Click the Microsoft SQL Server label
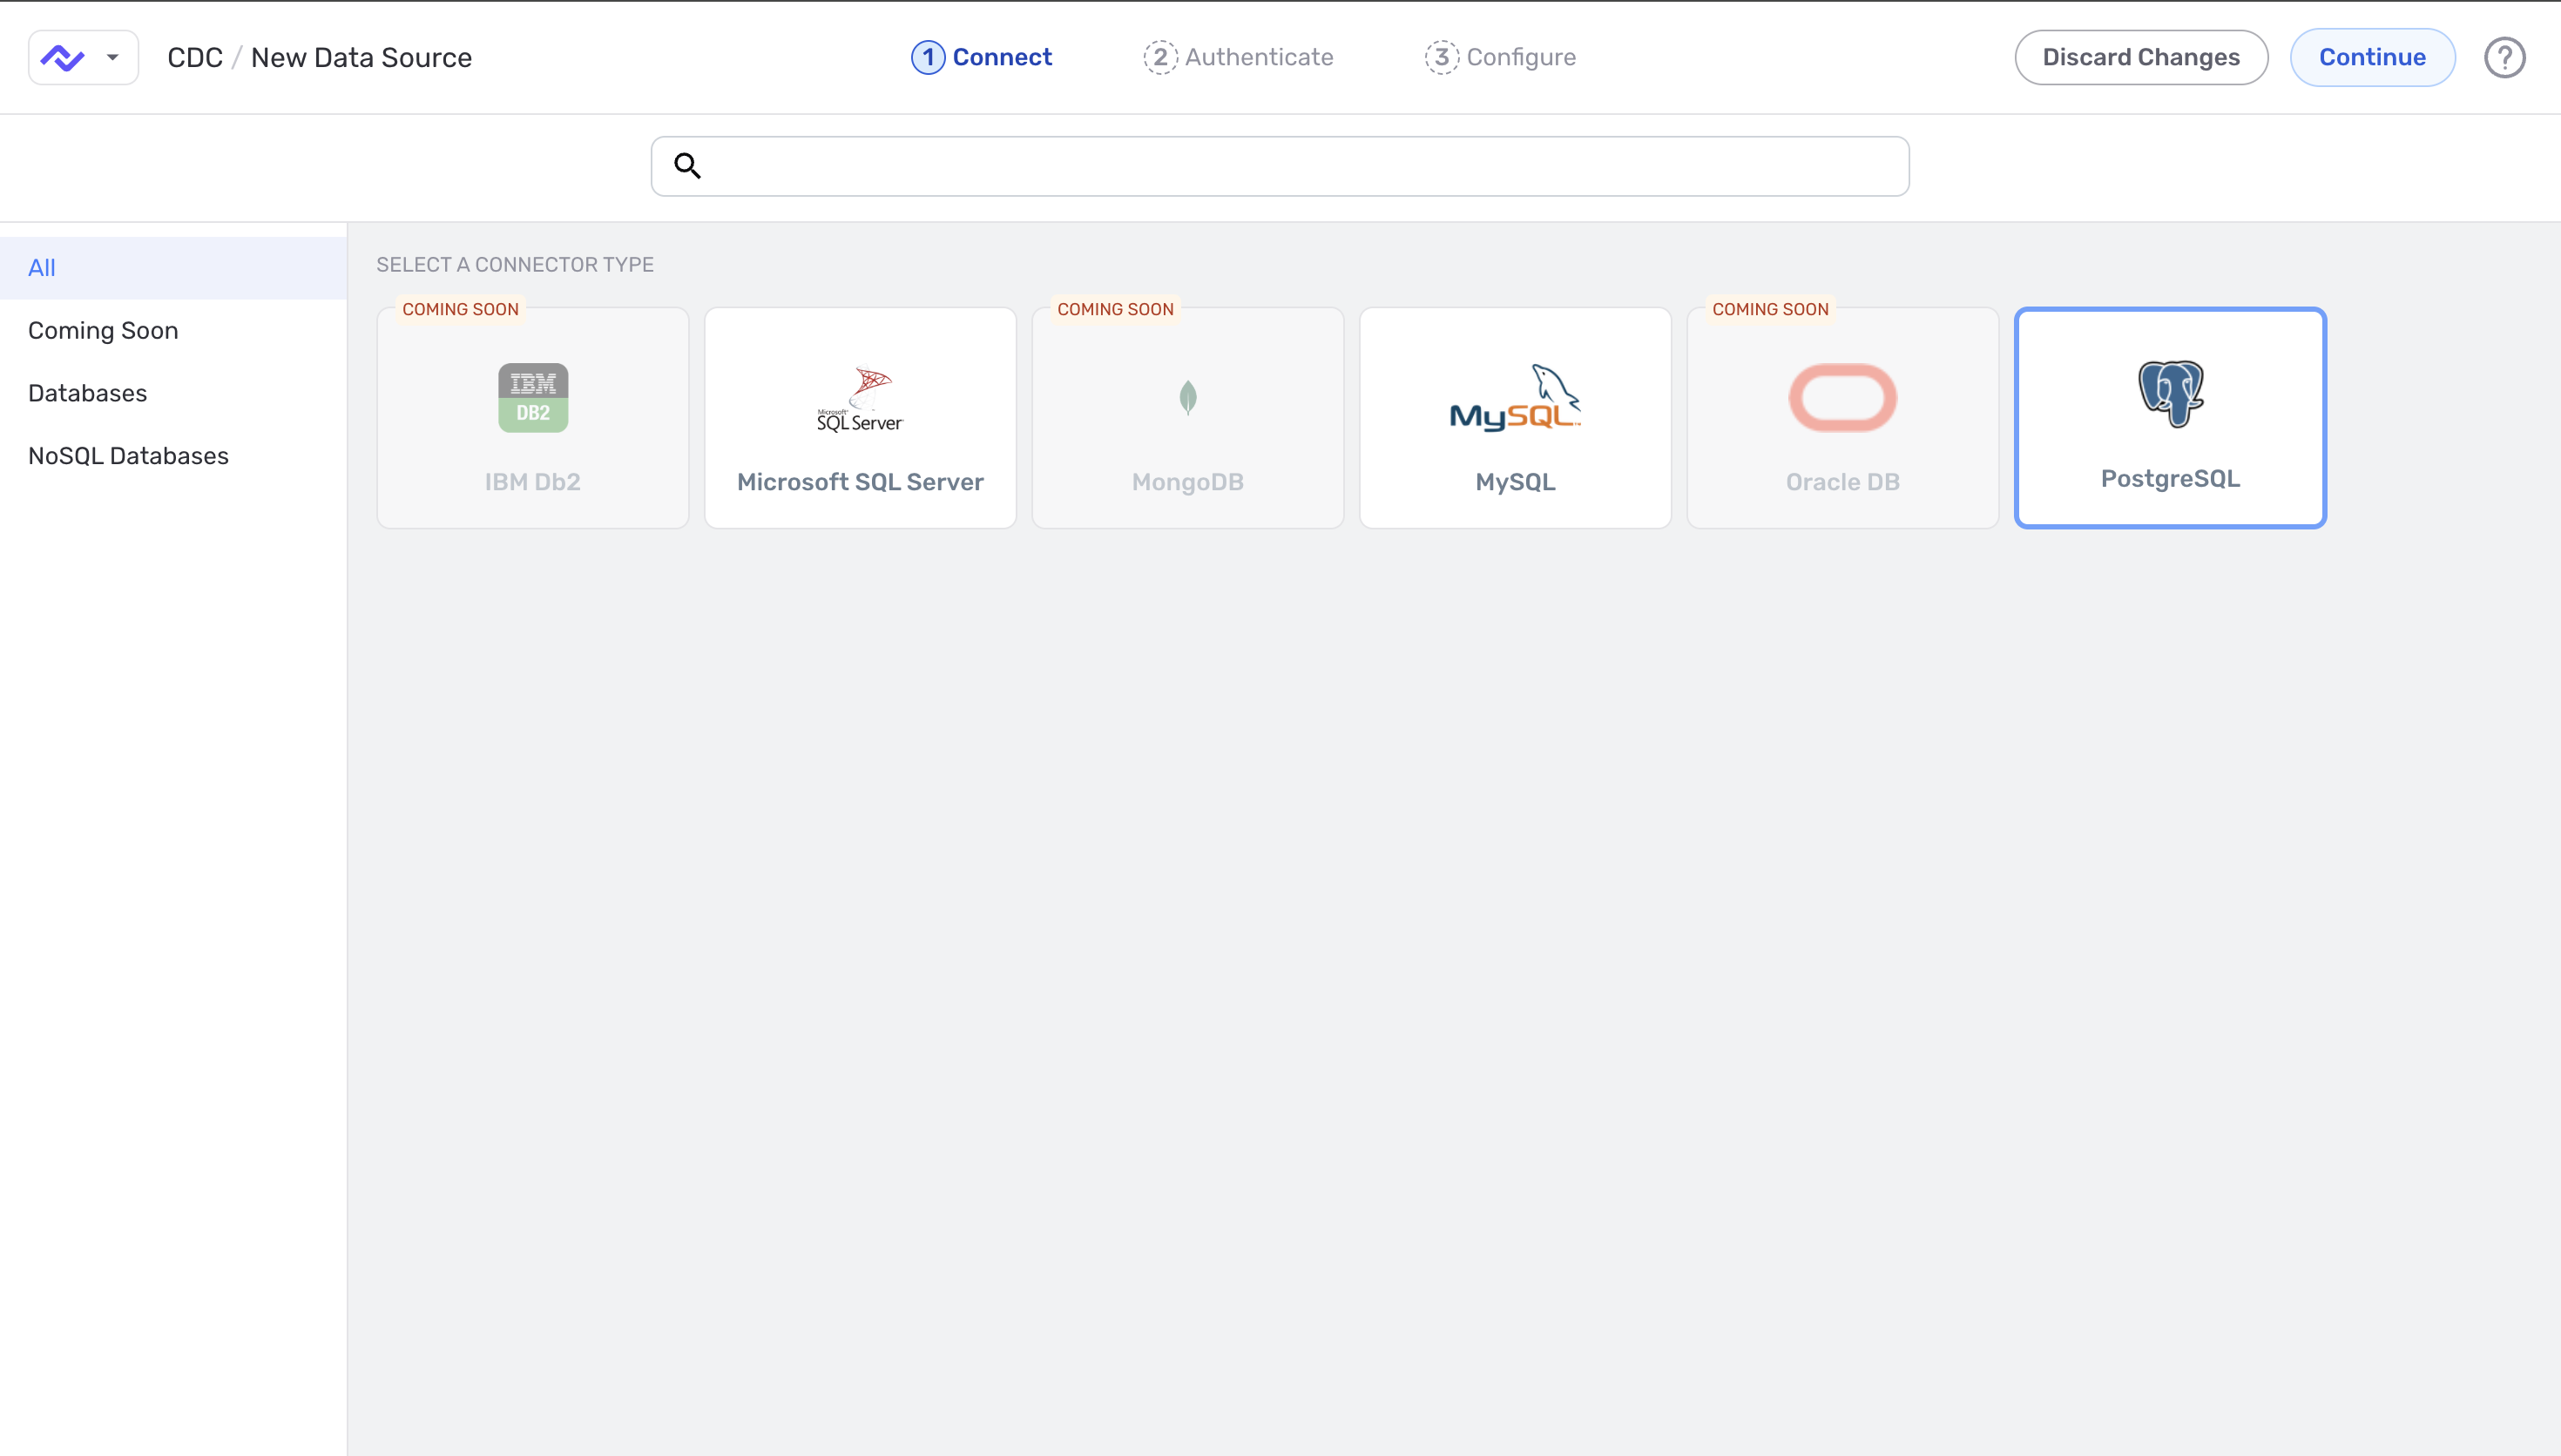This screenshot has width=2561, height=1456. (x=860, y=482)
